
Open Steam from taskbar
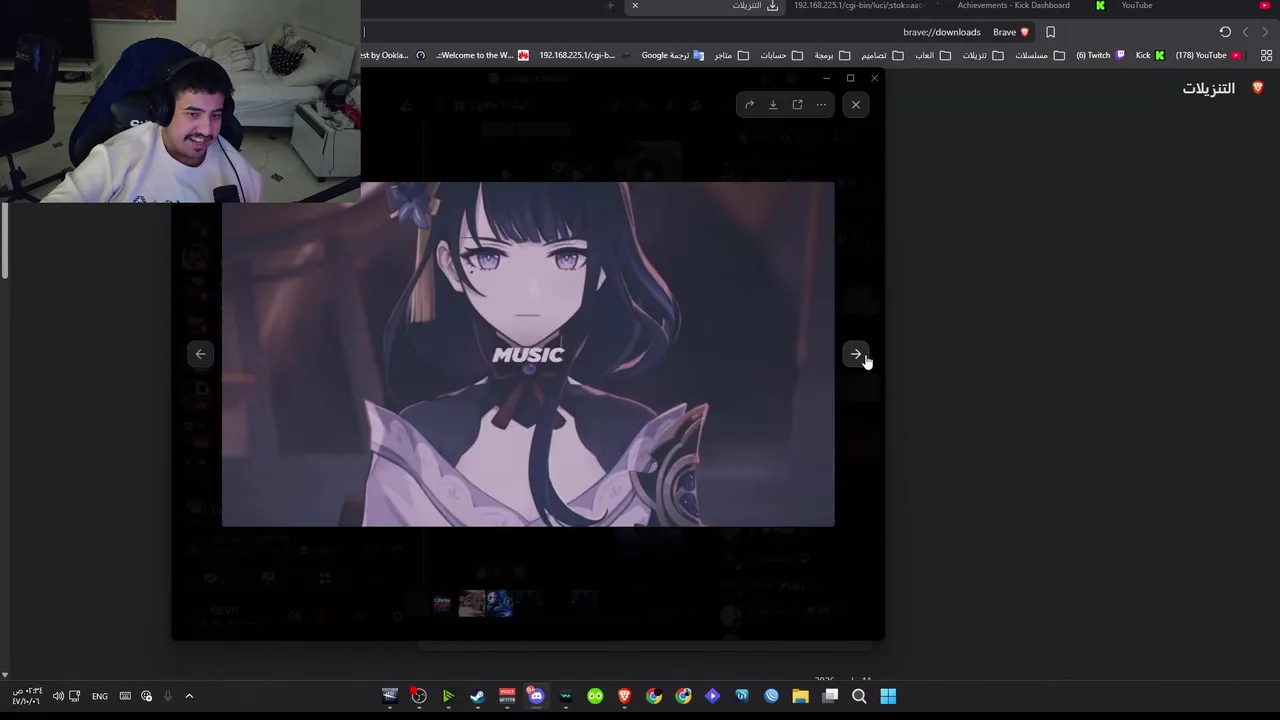pyautogui.click(x=477, y=696)
